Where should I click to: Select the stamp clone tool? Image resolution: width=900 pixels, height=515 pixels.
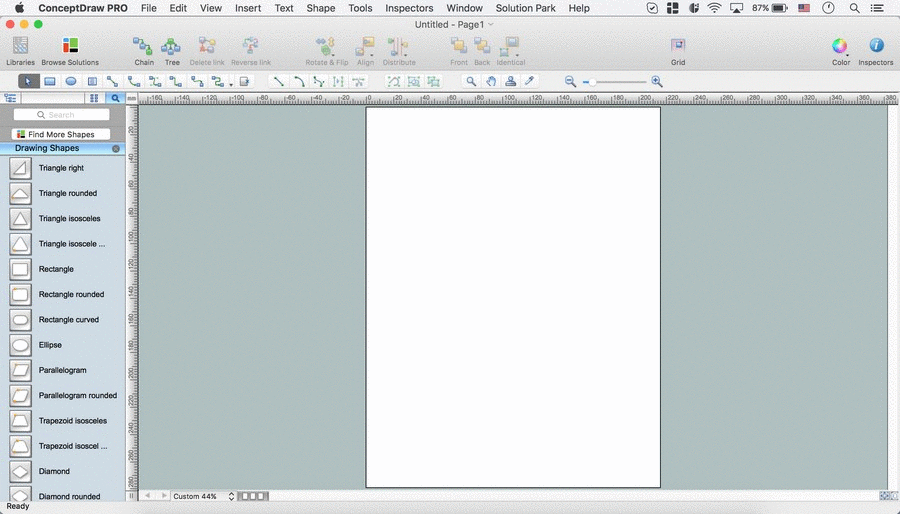[x=510, y=82]
